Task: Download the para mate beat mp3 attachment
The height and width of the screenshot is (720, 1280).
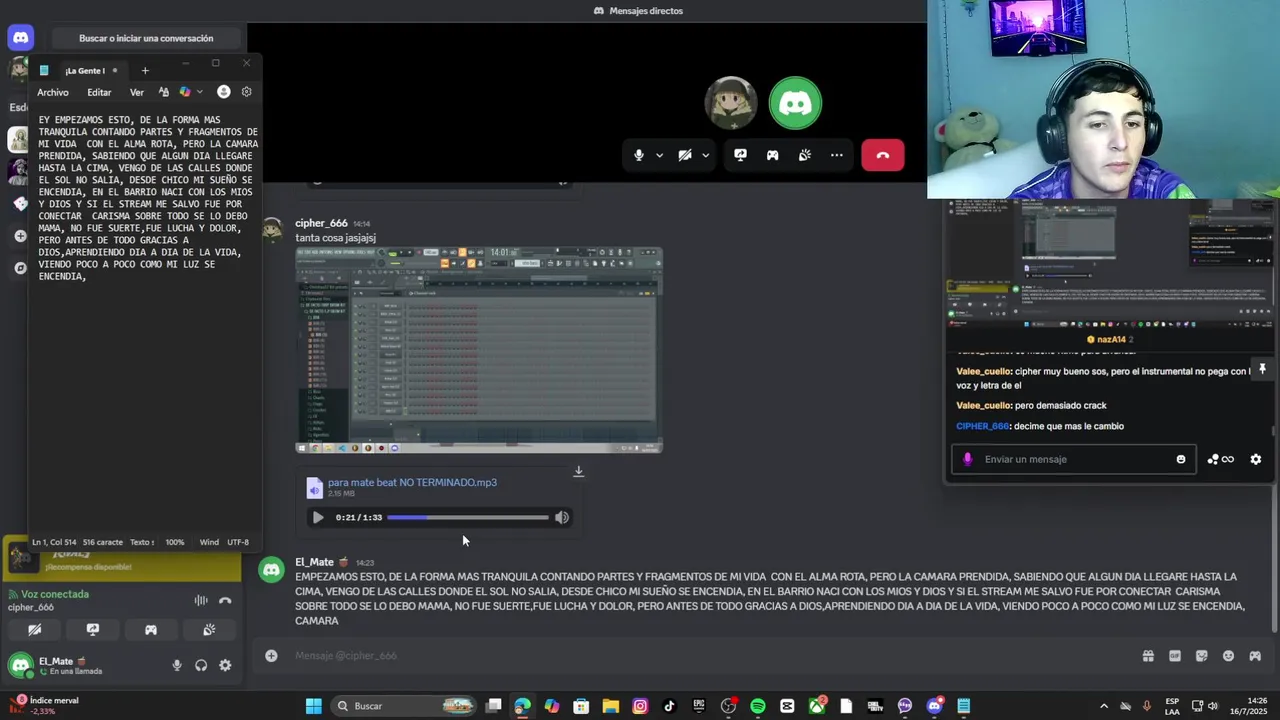Action: pos(578,471)
